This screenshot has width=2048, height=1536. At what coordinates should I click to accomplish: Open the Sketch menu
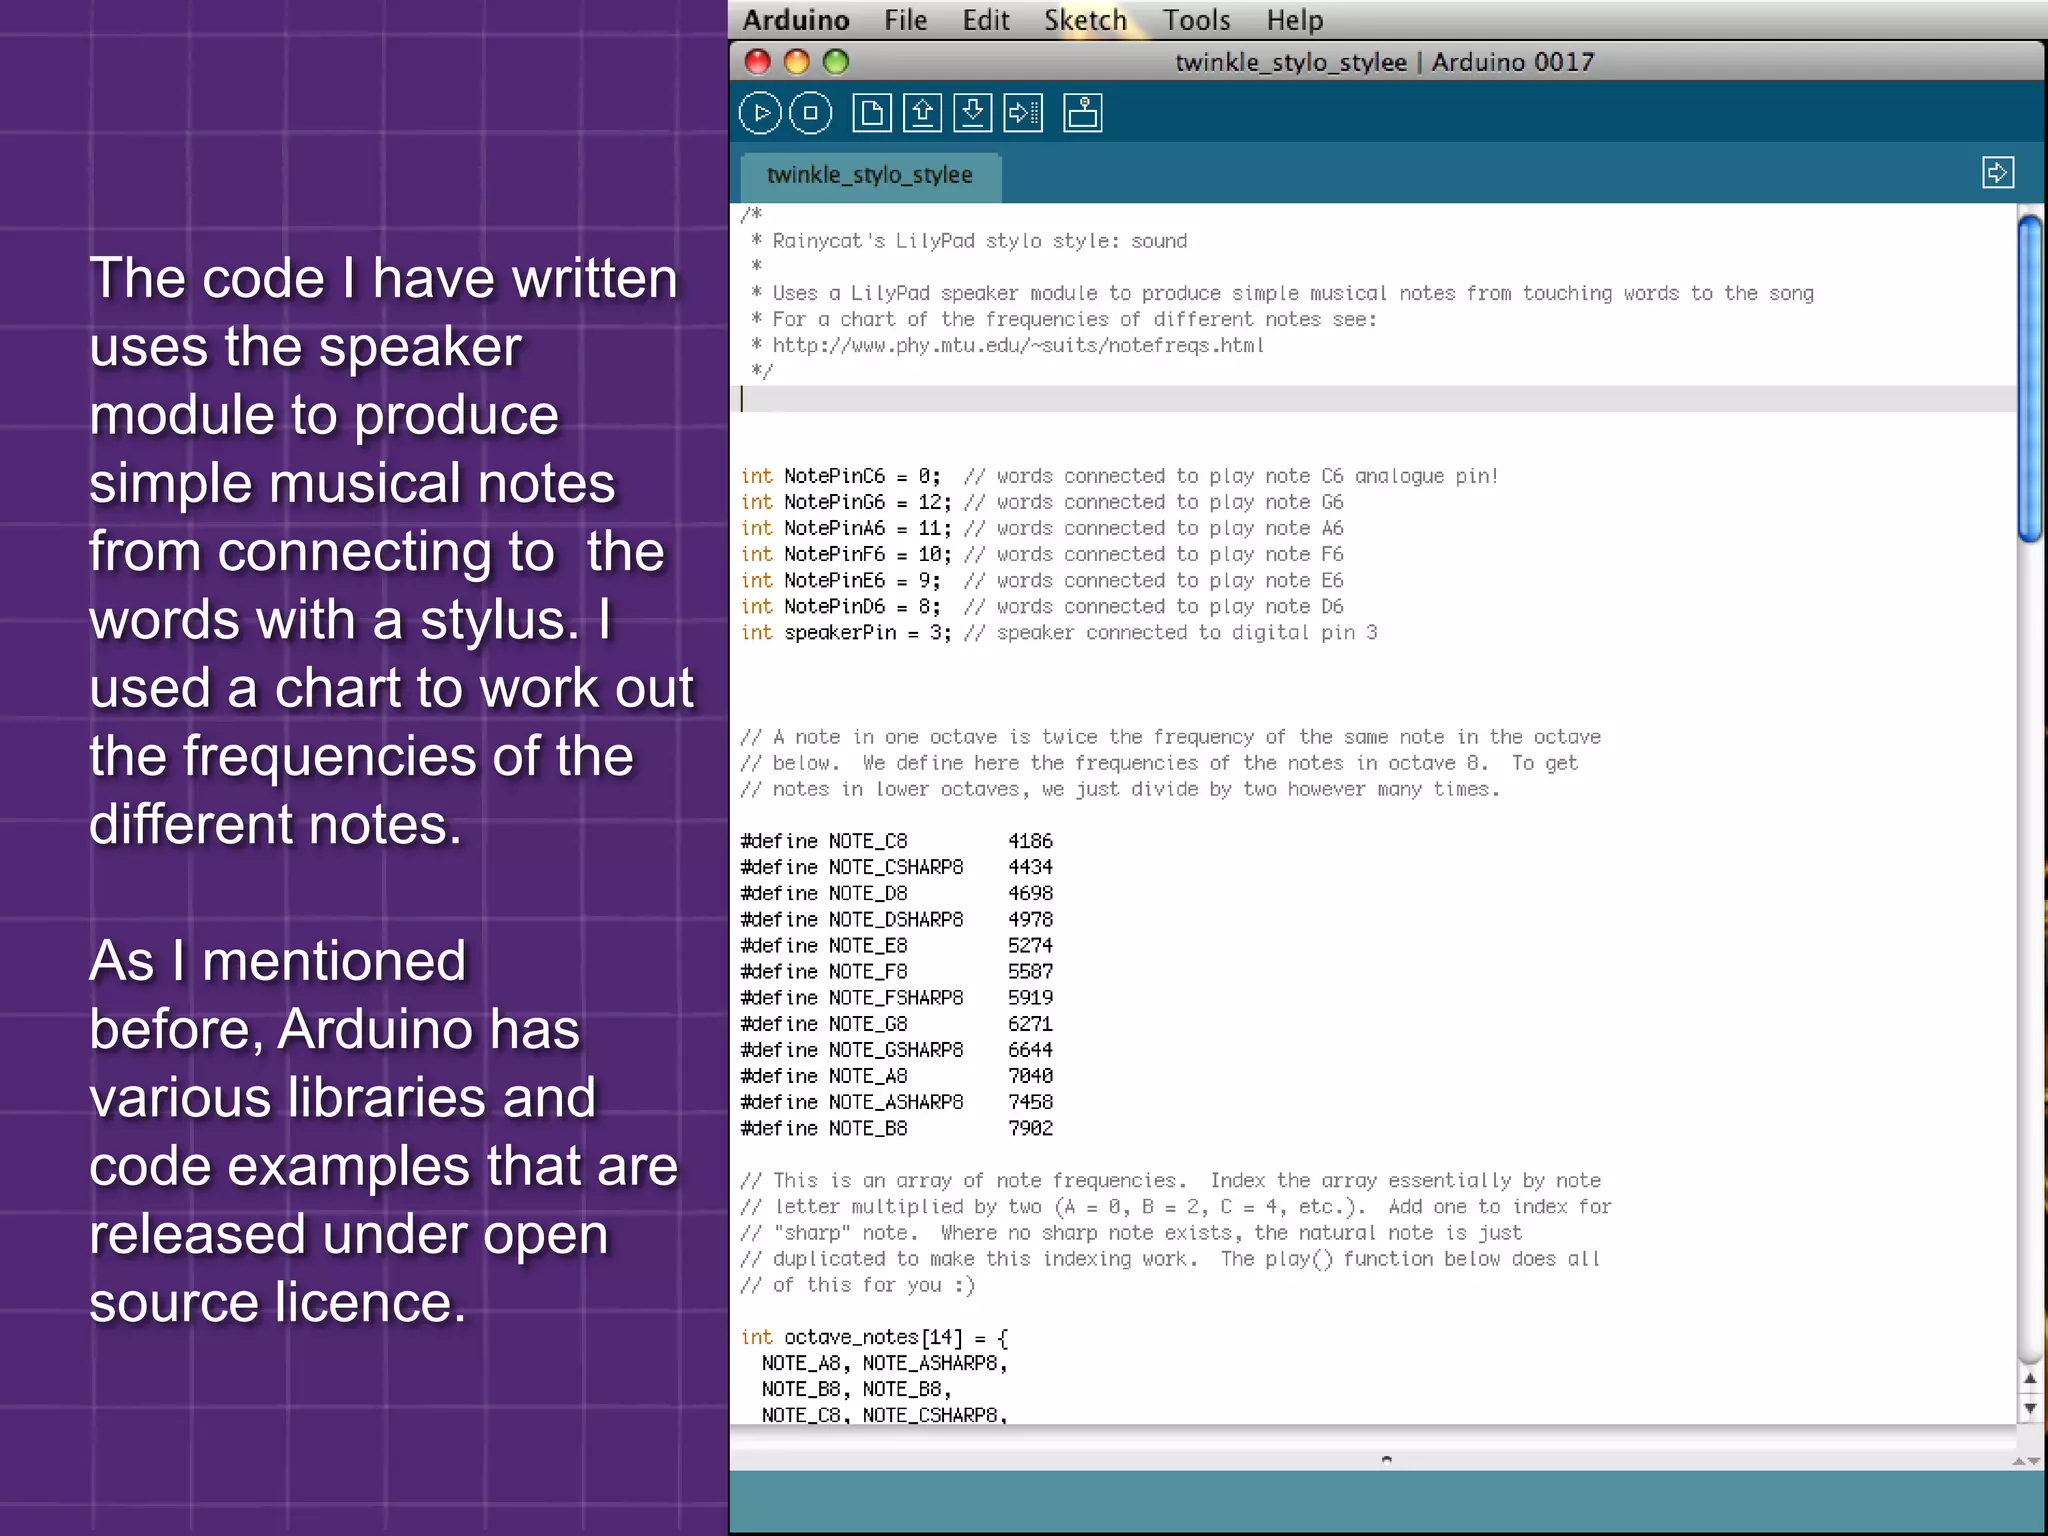coord(1086,20)
